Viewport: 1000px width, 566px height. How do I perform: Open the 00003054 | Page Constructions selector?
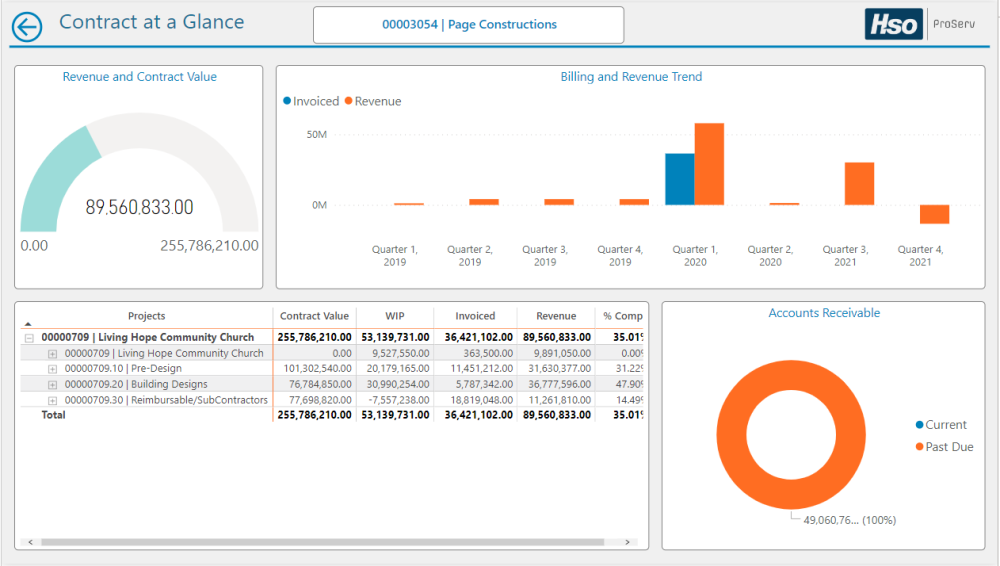[x=468, y=25]
